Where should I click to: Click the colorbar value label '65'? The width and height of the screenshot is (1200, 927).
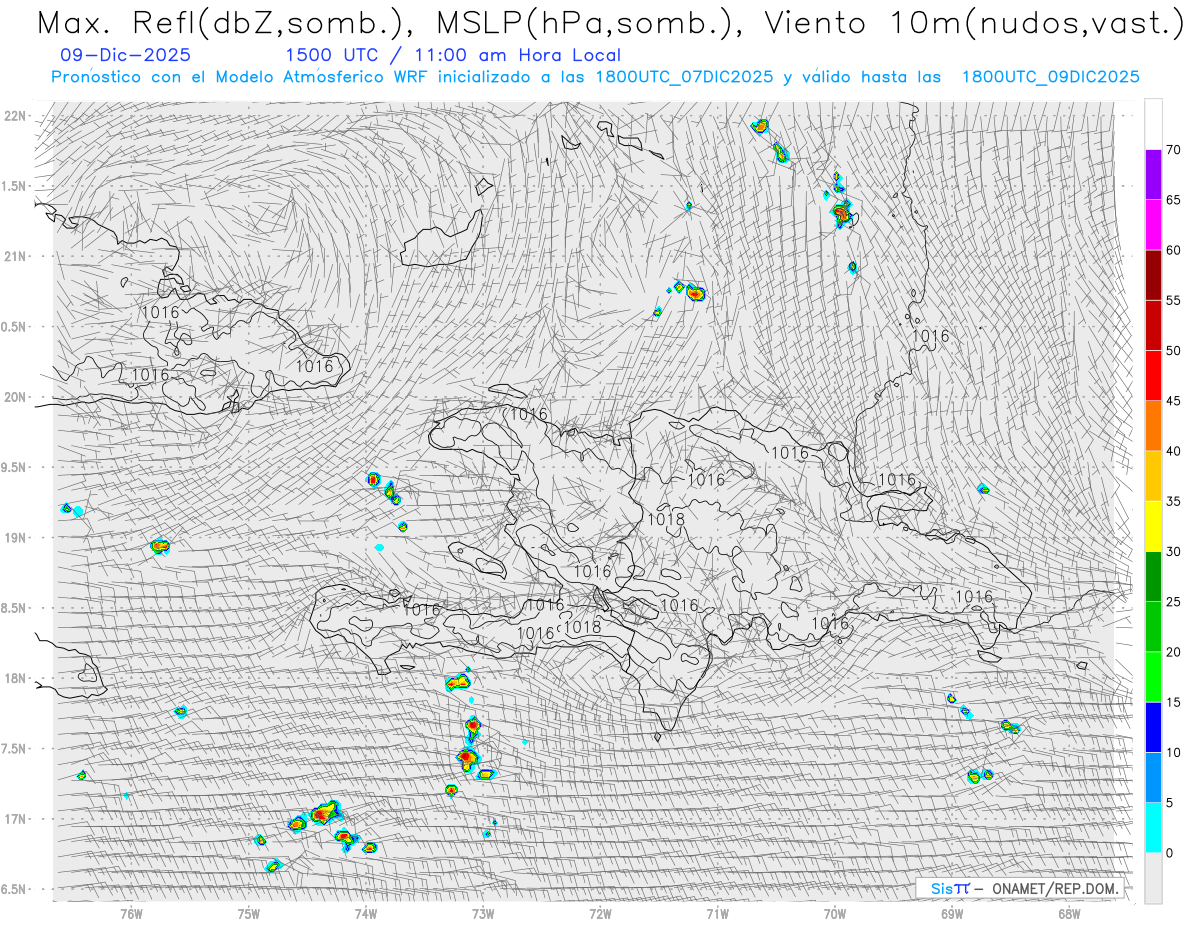pos(1173,200)
